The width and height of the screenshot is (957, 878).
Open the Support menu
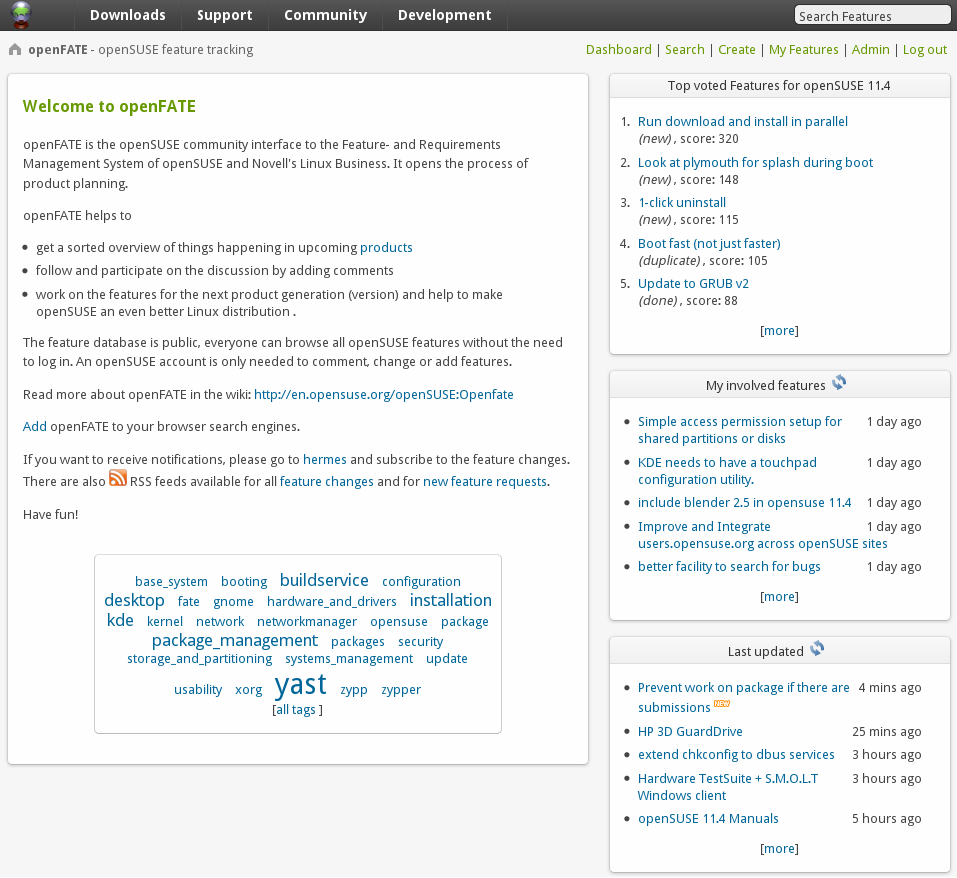(x=225, y=15)
